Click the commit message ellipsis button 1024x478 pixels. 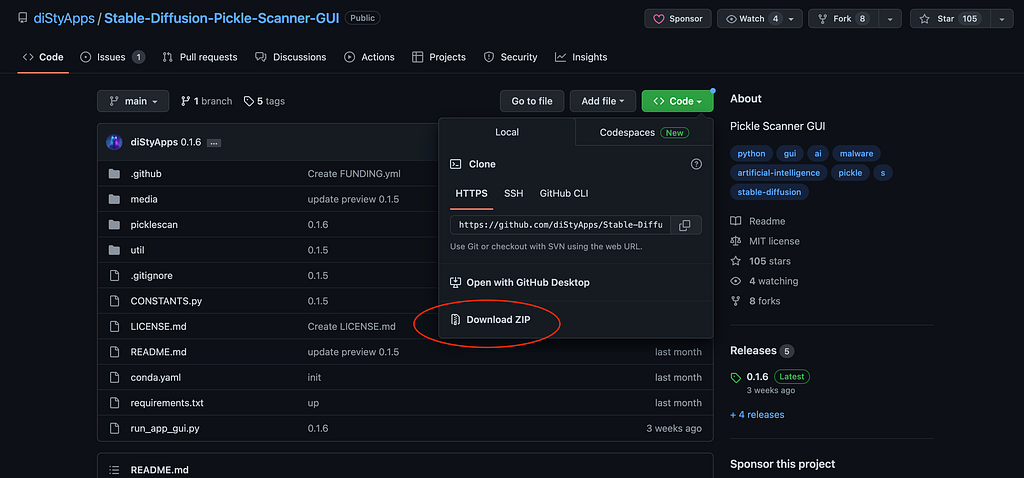tap(214, 143)
